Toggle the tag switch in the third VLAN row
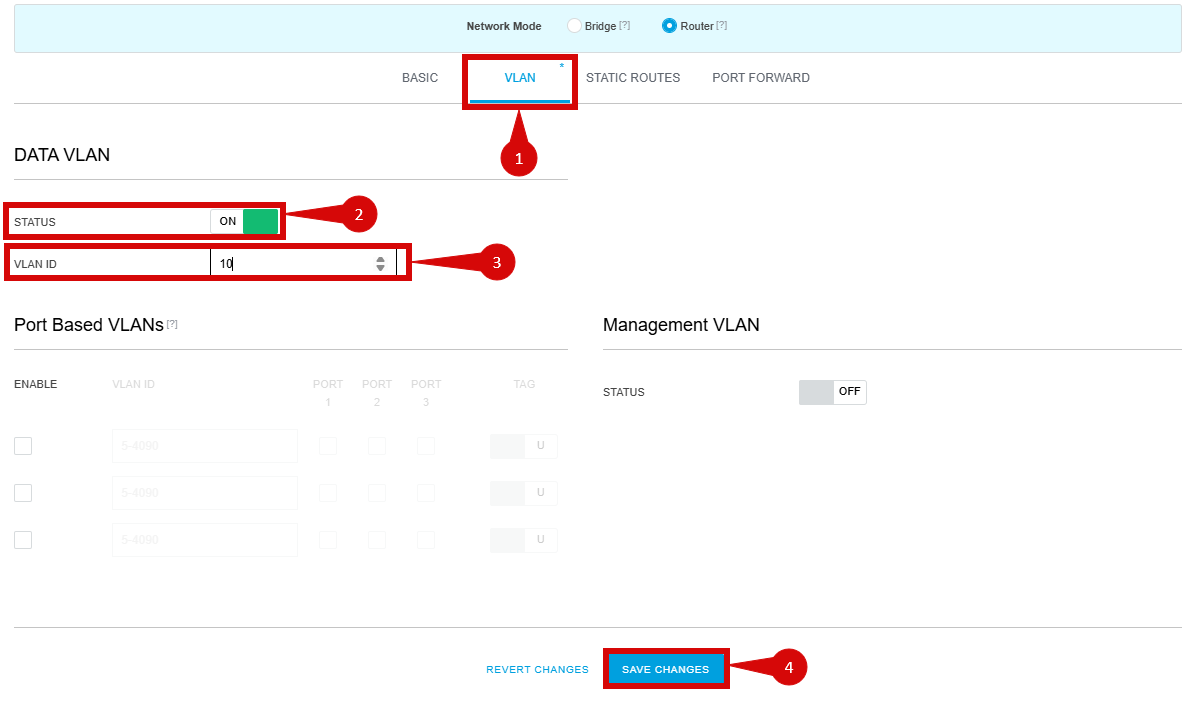Image resolution: width=1198 pixels, height=701 pixels. [x=524, y=540]
